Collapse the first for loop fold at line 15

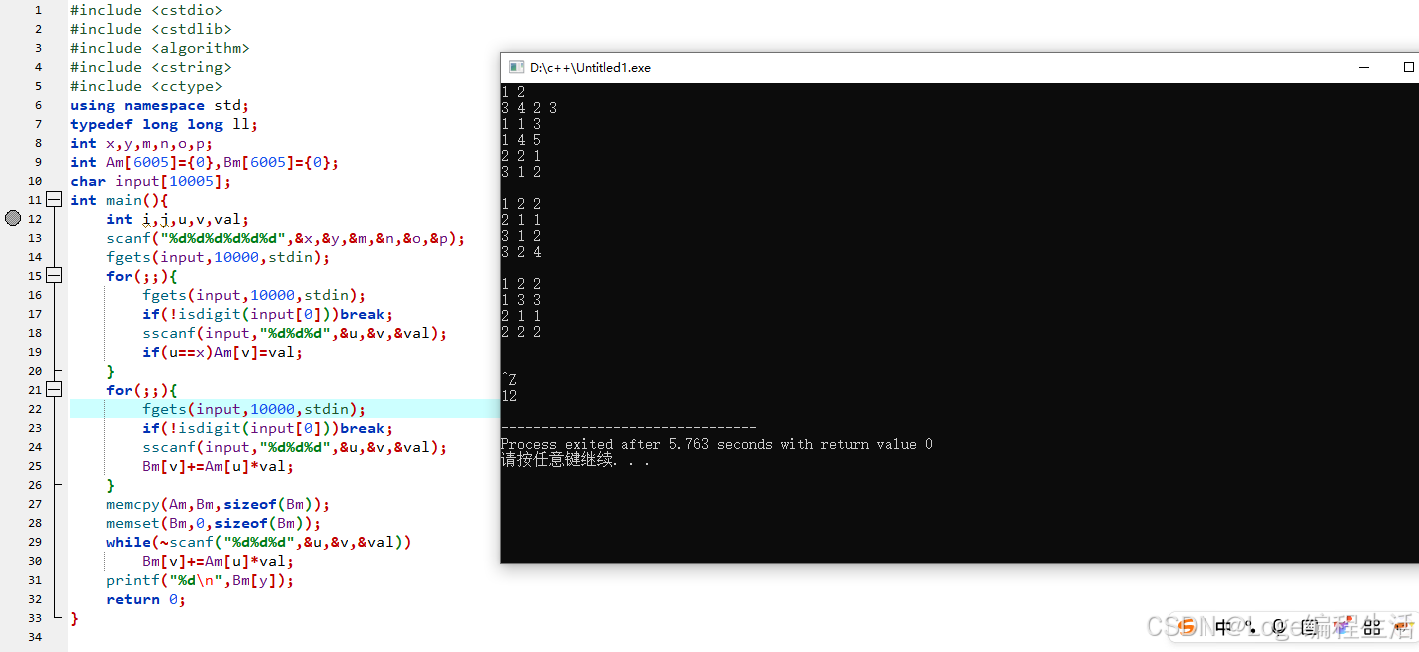[55, 276]
